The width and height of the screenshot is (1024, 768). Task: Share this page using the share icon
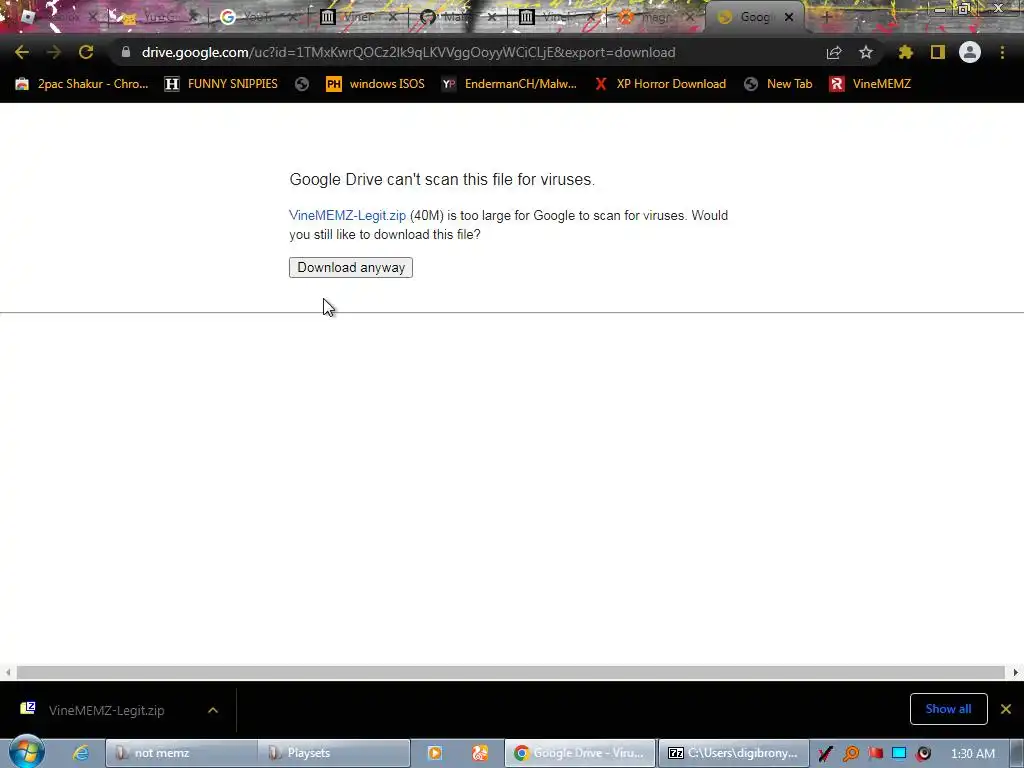834,52
